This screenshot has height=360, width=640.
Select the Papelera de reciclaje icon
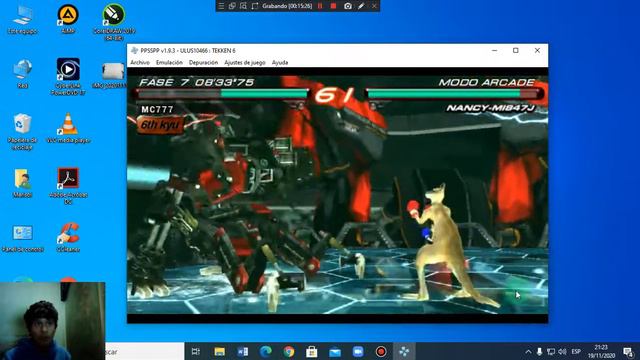pos(22,131)
